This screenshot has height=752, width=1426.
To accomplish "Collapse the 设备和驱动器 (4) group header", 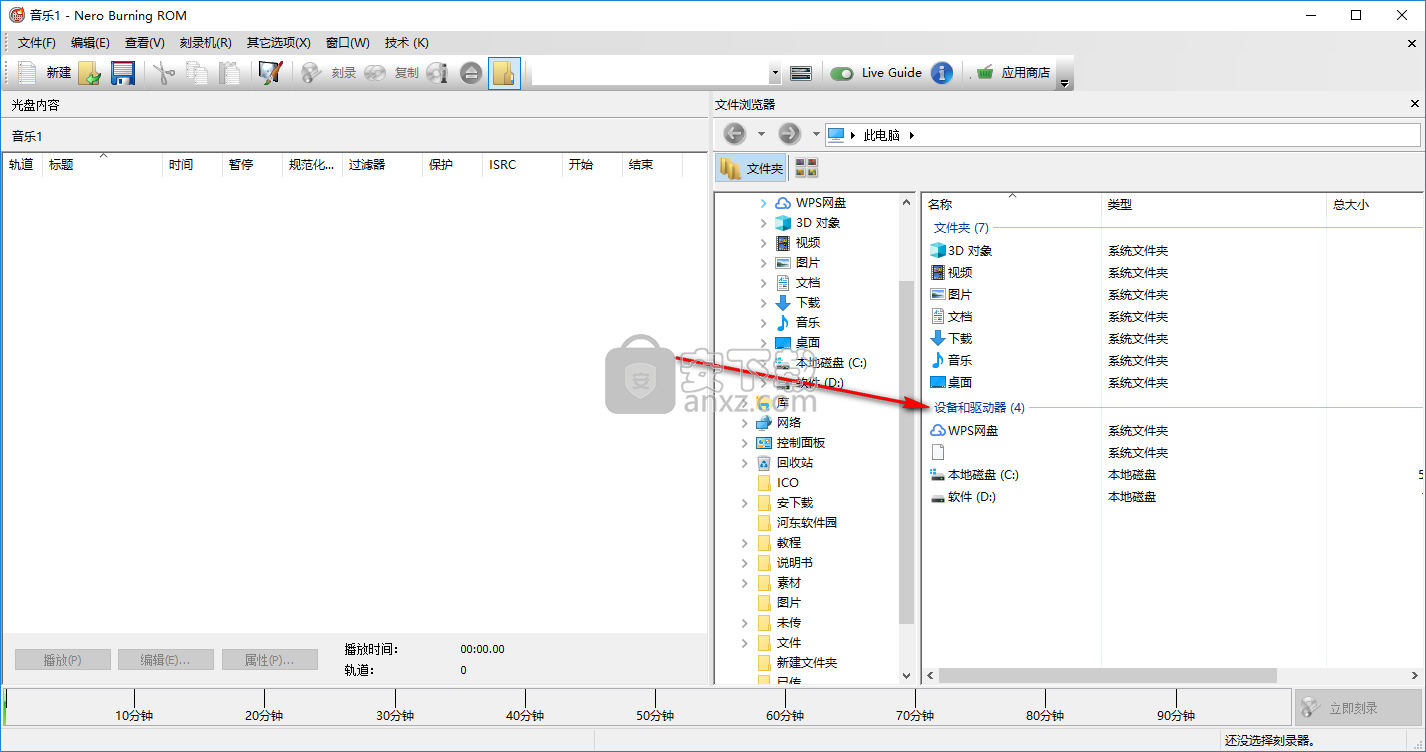I will click(979, 408).
